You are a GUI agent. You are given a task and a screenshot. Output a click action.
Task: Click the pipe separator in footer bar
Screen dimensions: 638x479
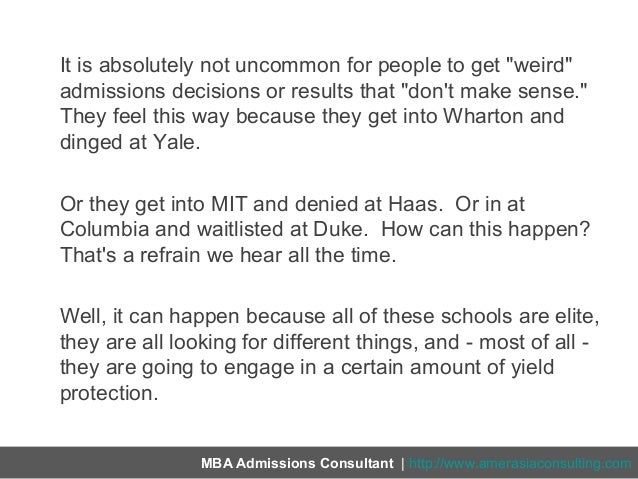pos(403,464)
